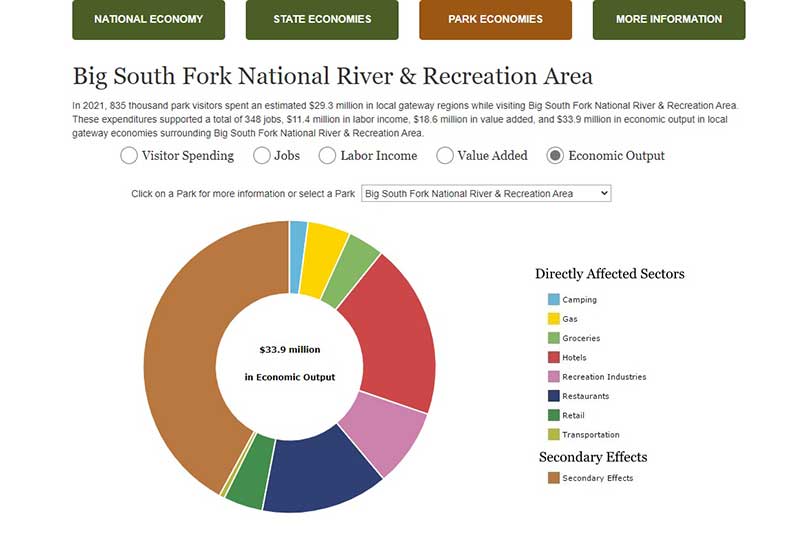Select the Park Economies tab
800x536 pixels.
point(495,19)
